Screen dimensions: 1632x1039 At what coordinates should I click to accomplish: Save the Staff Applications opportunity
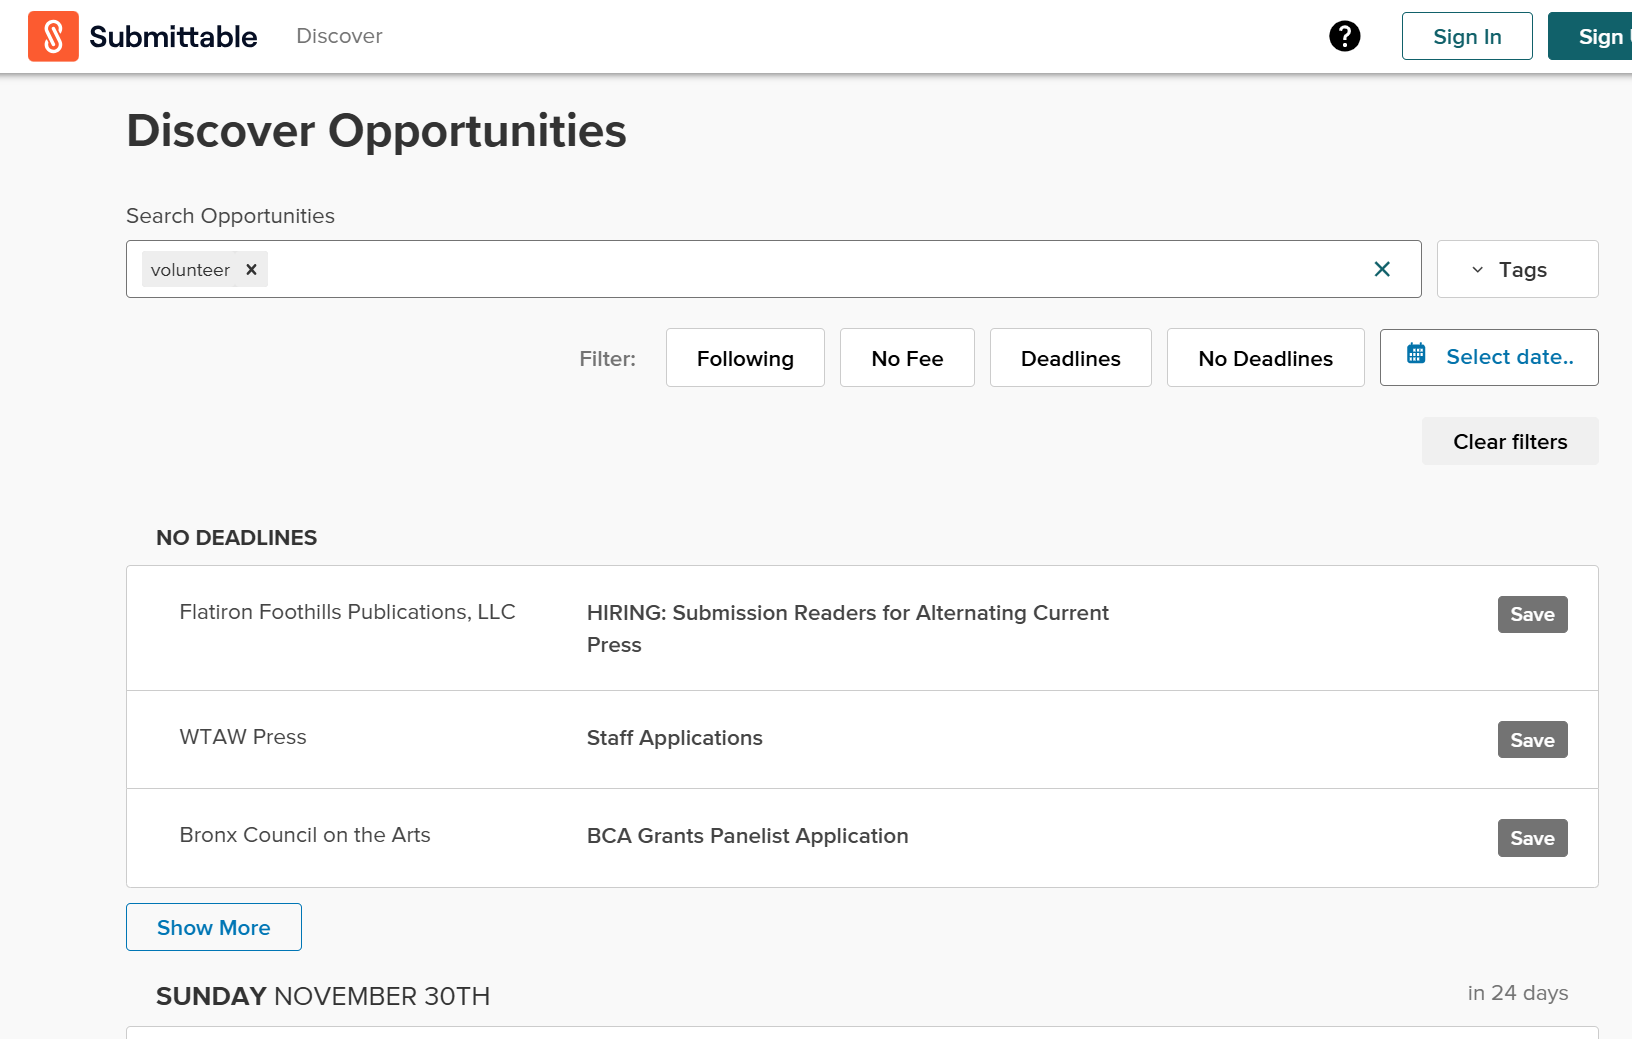1532,740
